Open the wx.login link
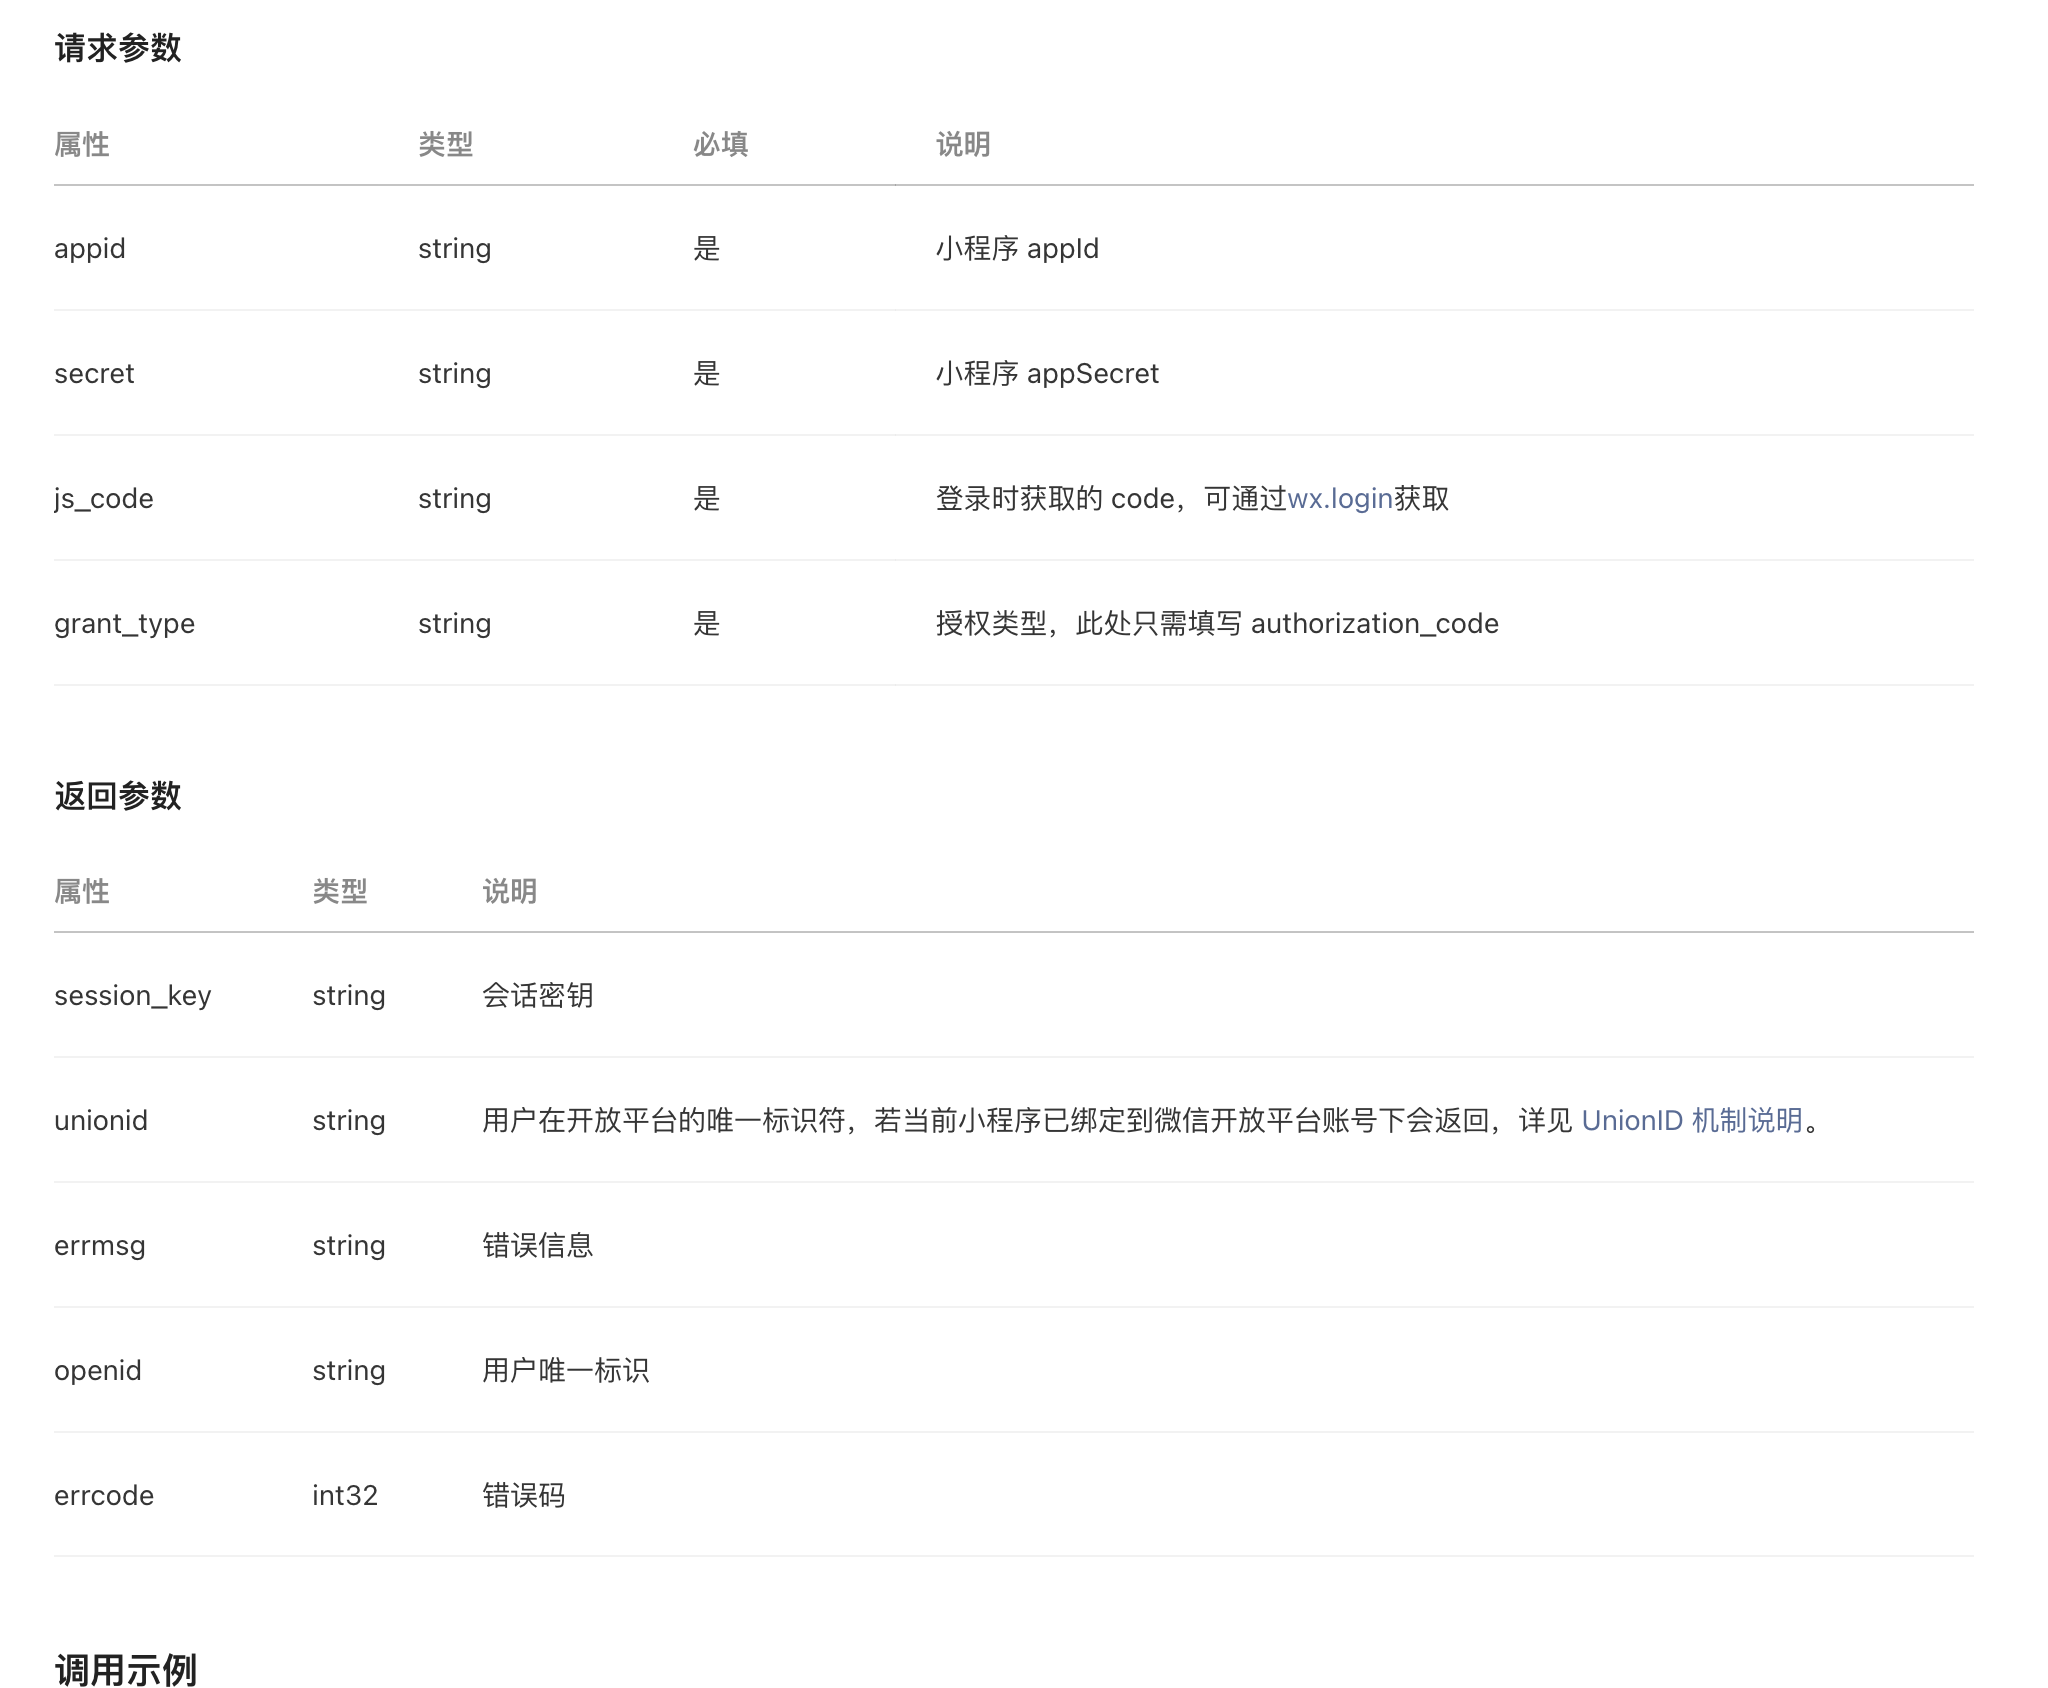2048x1688 pixels. click(1339, 498)
